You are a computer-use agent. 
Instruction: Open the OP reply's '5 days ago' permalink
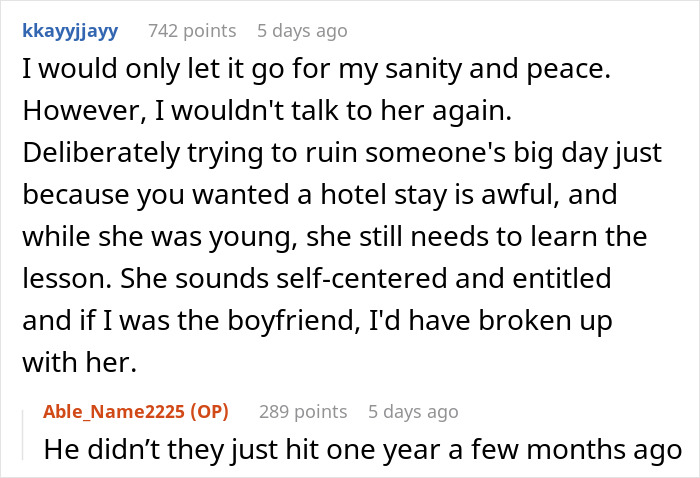click(413, 411)
